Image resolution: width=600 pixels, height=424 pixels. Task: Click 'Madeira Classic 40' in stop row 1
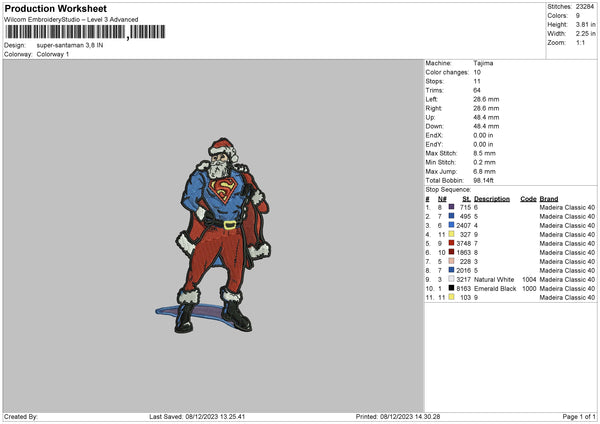pos(567,207)
